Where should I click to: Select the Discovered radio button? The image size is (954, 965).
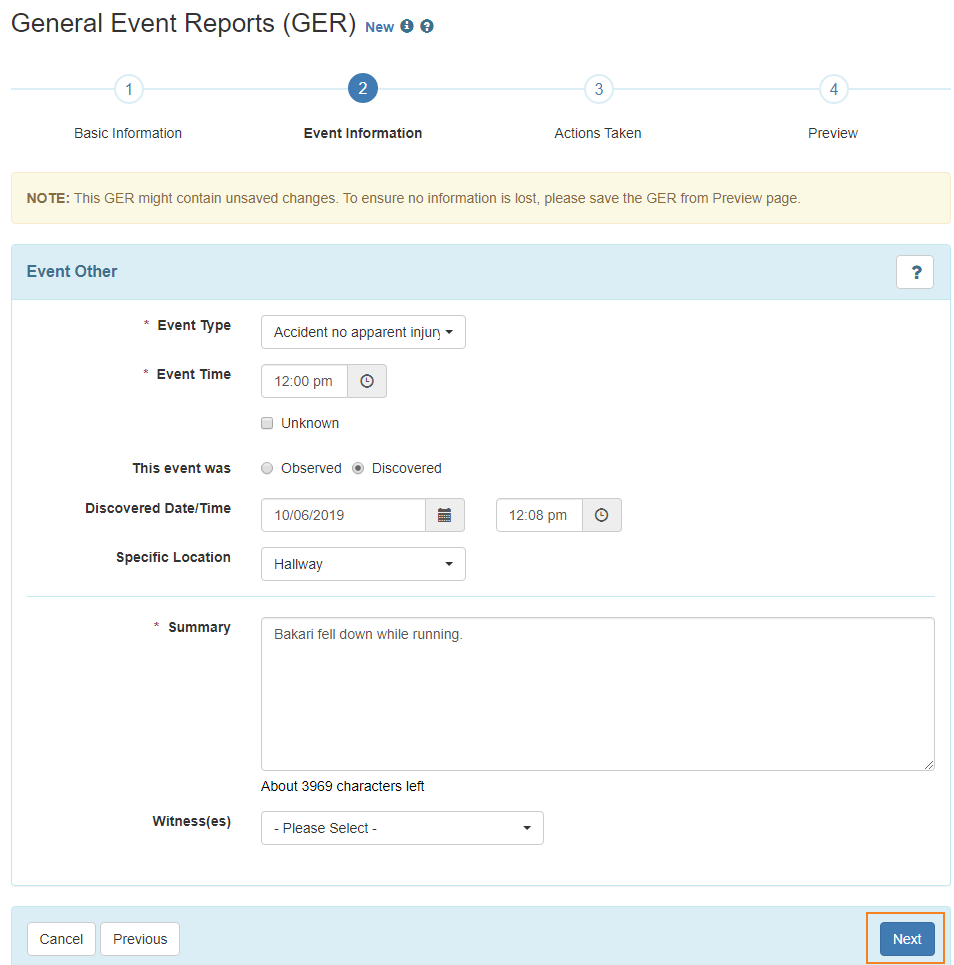click(358, 468)
